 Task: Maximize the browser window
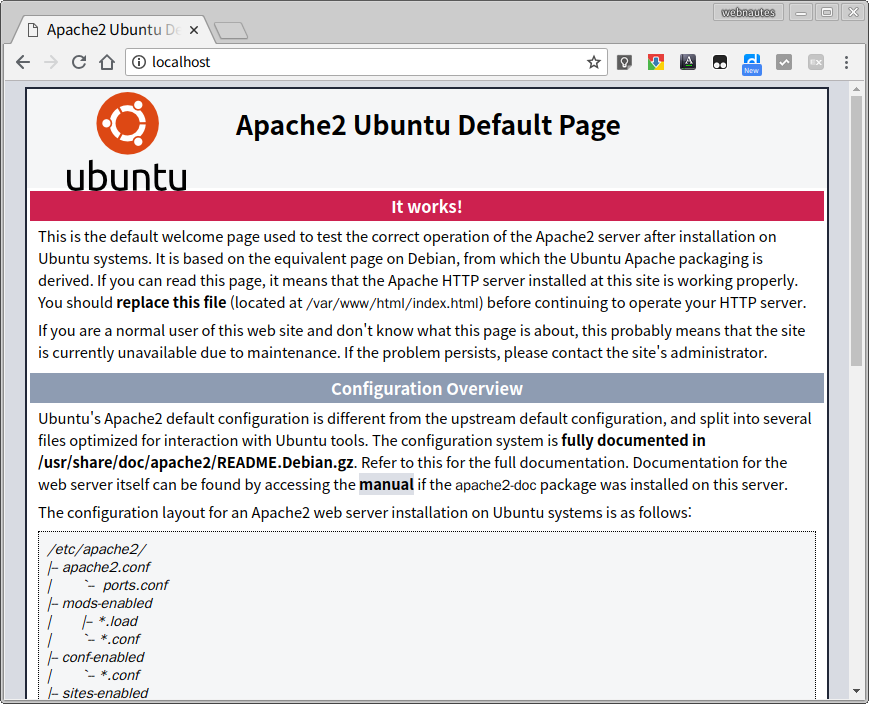pyautogui.click(x=827, y=12)
